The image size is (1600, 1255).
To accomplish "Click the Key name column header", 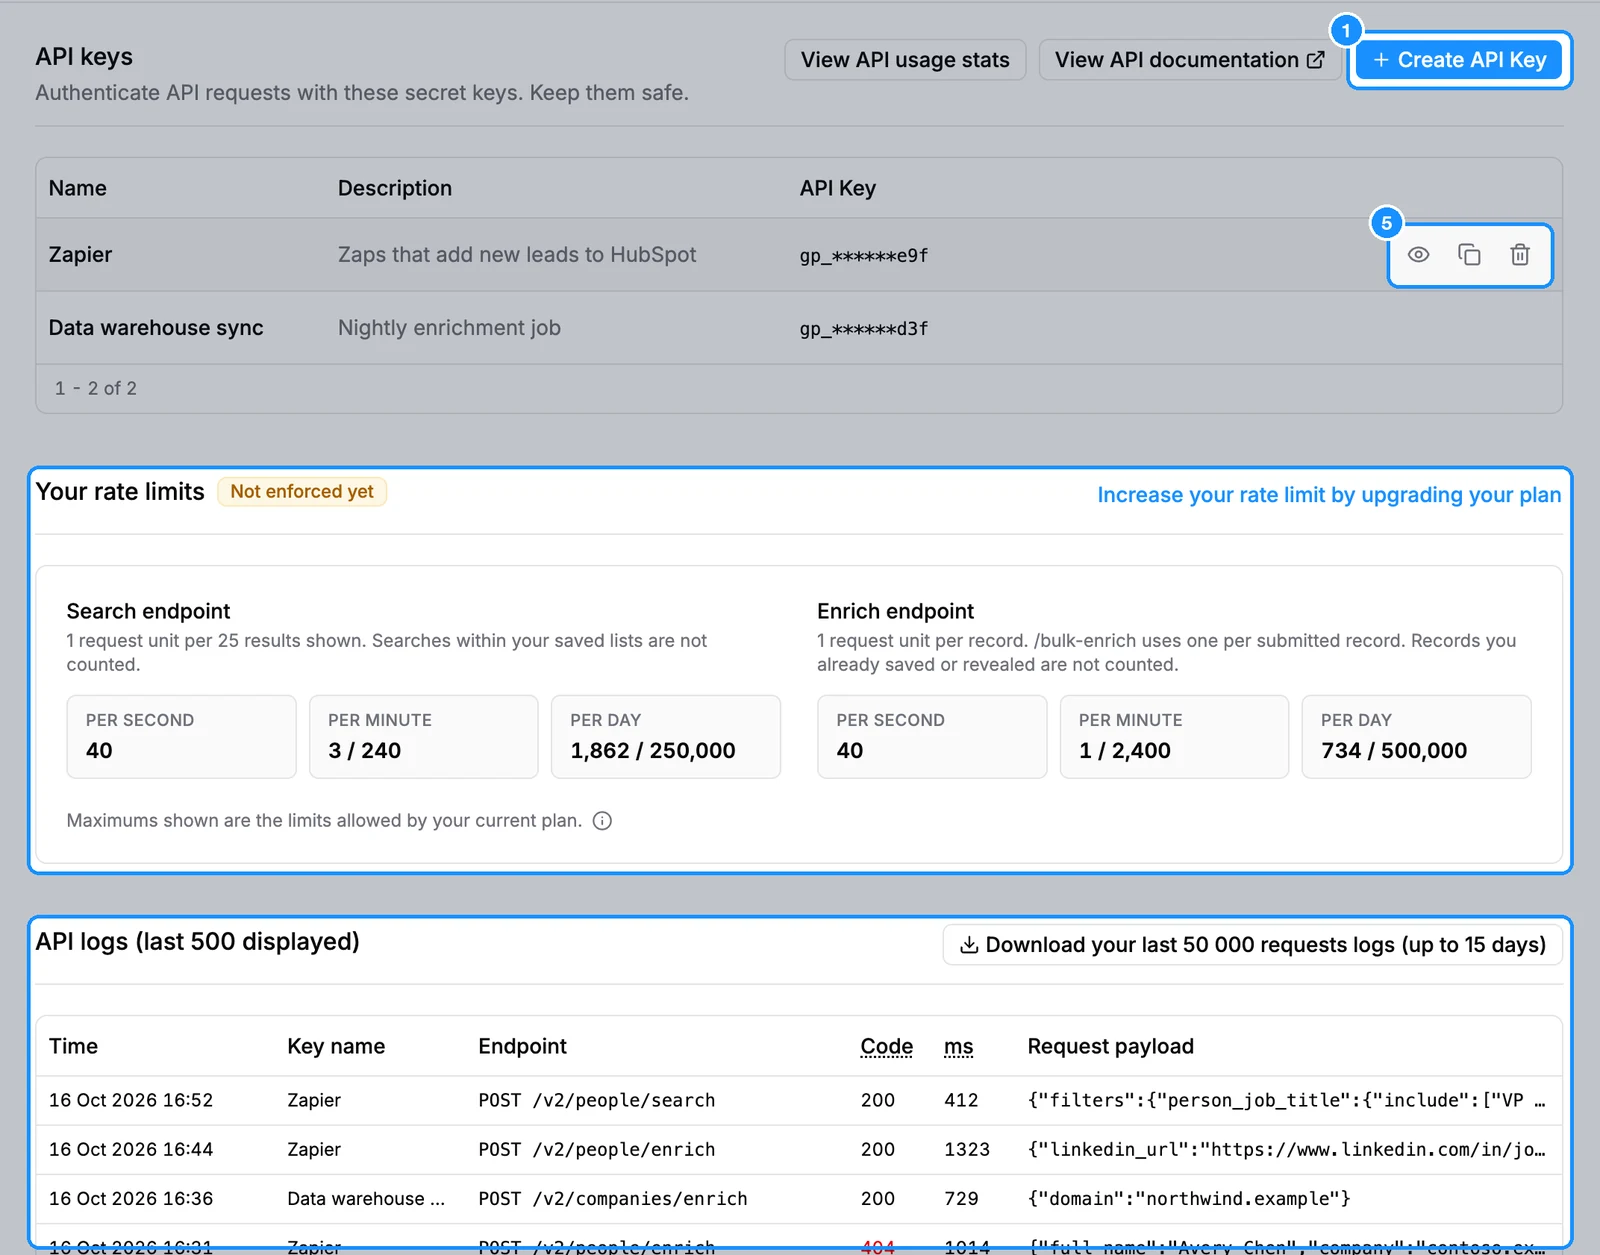I will pos(336,1046).
